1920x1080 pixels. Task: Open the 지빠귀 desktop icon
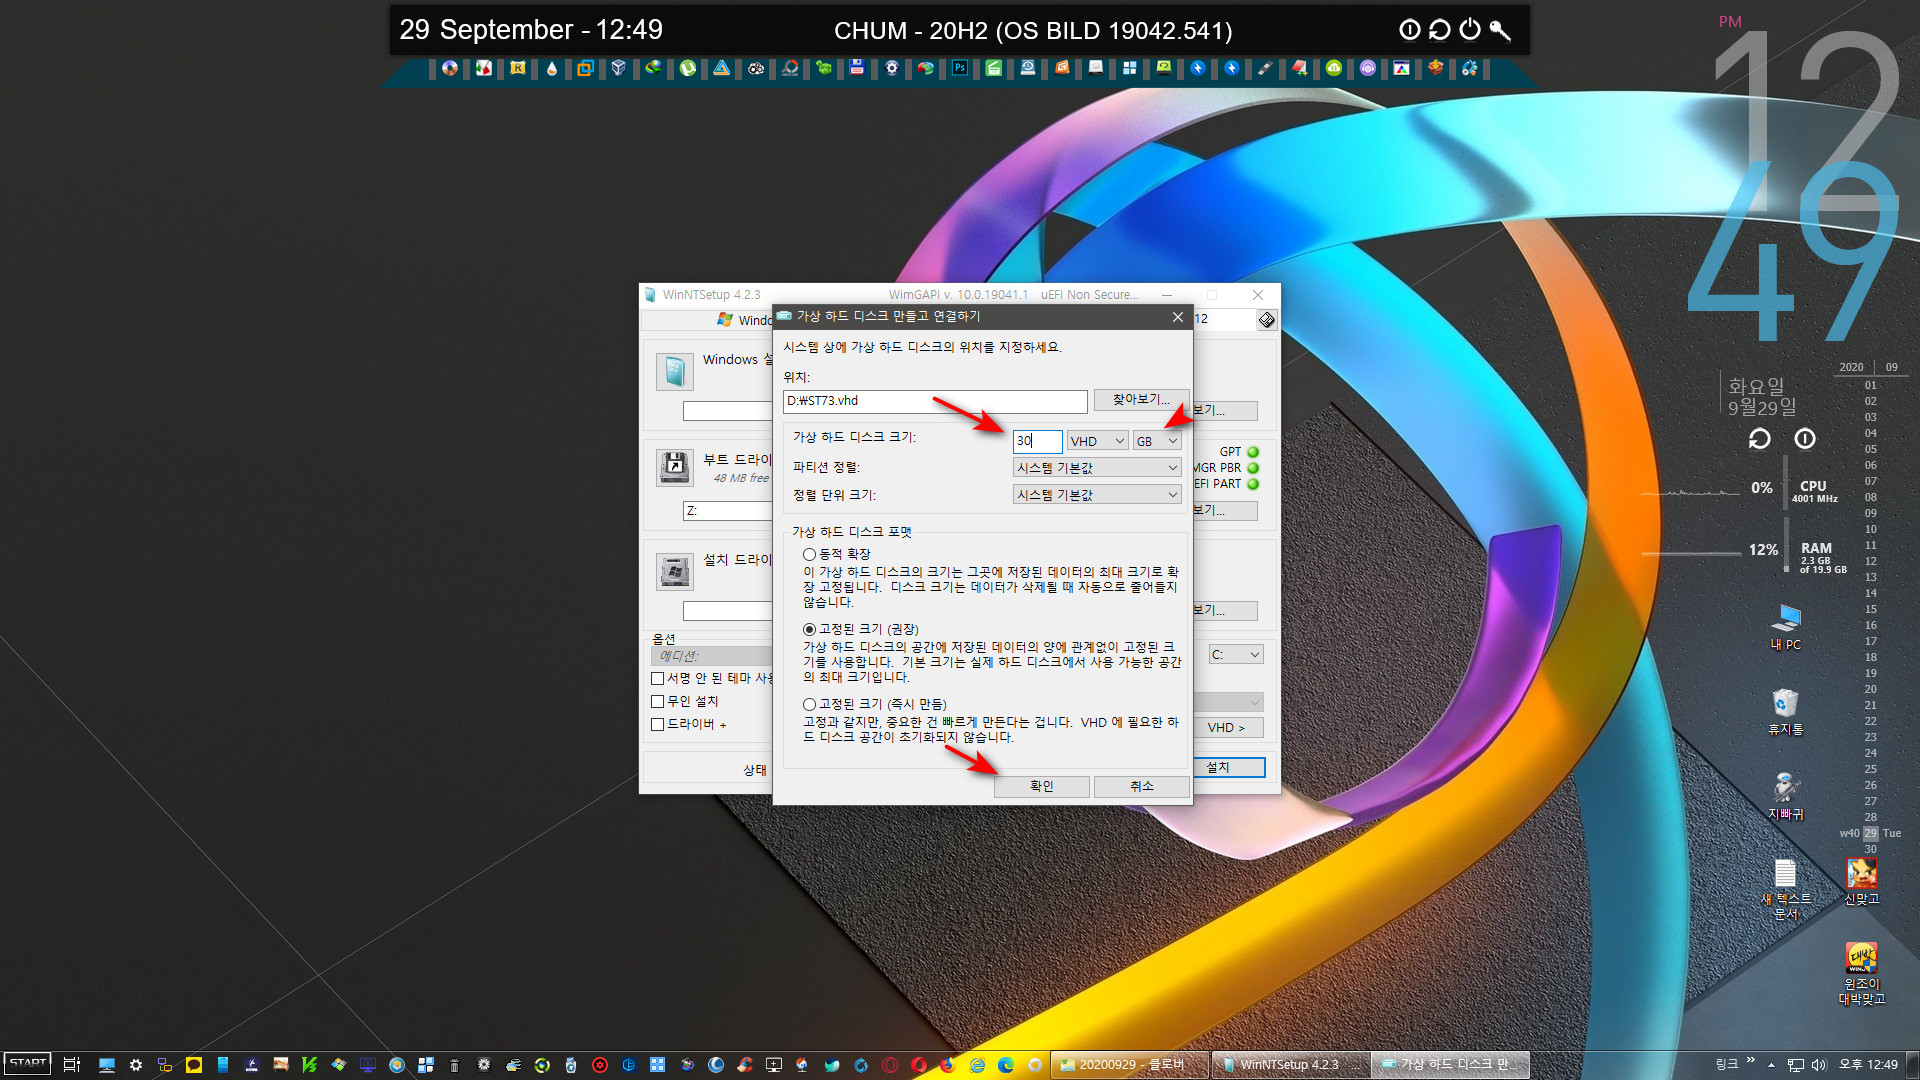(x=1786, y=796)
